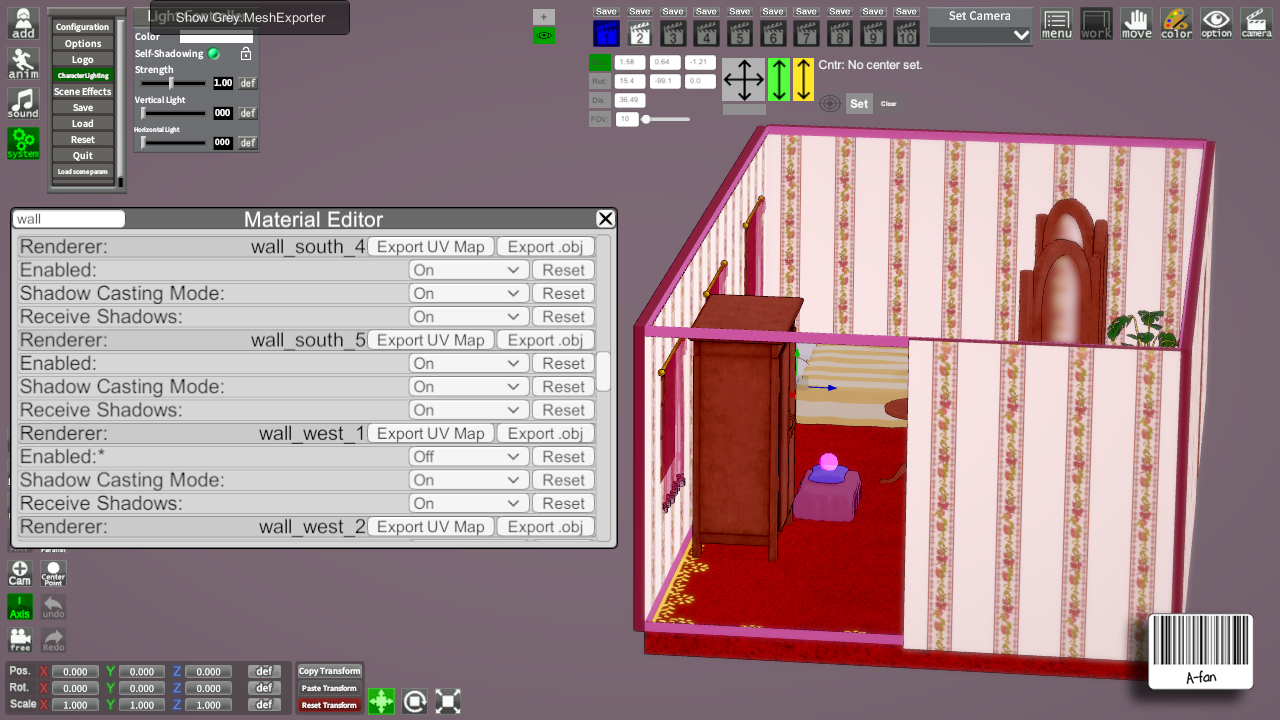Select the rotate gizmo tool
This screenshot has height=720, width=1280.
(x=415, y=701)
